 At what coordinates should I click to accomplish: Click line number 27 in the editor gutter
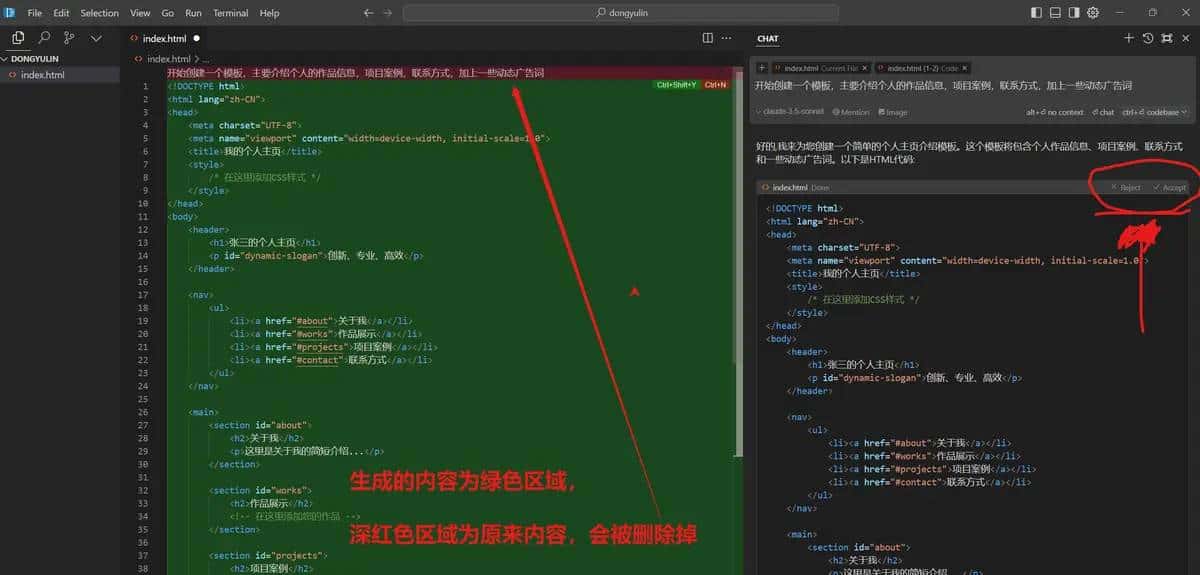[x=145, y=425]
